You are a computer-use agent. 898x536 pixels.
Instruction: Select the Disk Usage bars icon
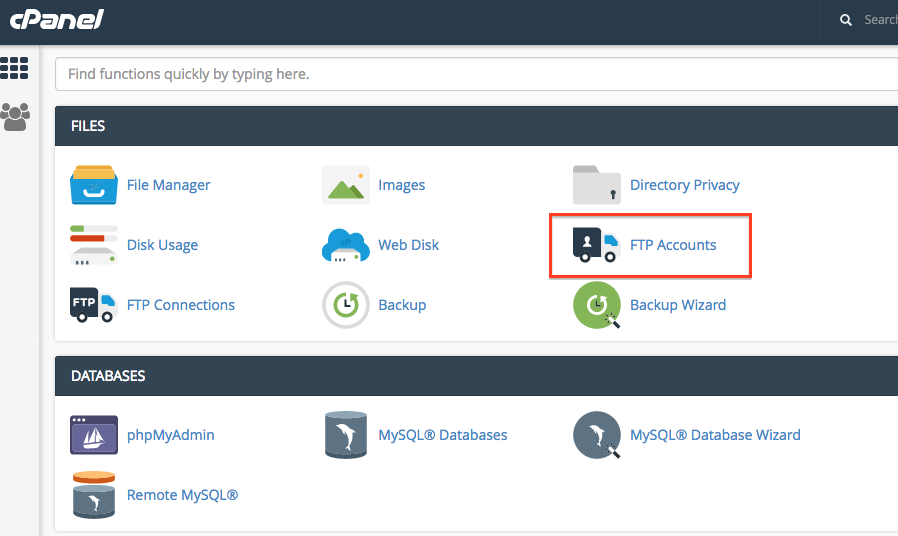(94, 245)
